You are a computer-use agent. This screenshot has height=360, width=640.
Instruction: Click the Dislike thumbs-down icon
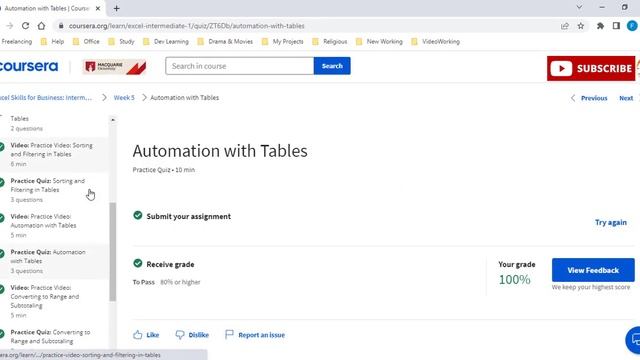click(180, 335)
